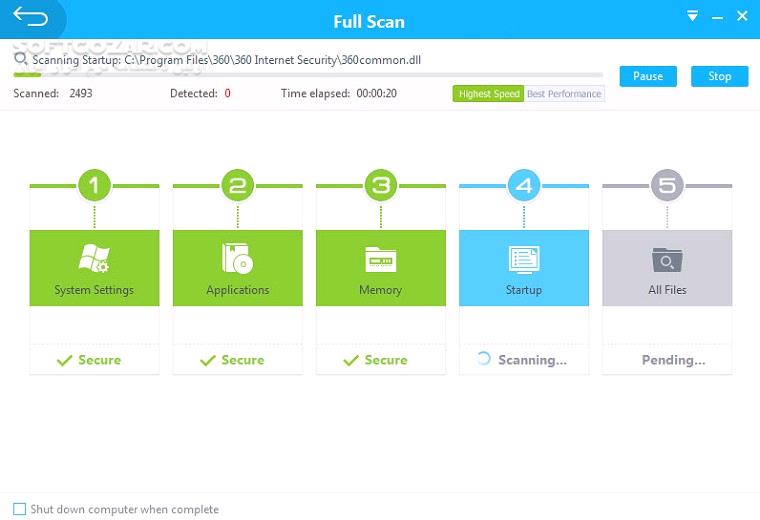Image resolution: width=760 pixels, height=520 pixels.
Task: Click the elapsed time 00:00:20
Action: point(377,93)
